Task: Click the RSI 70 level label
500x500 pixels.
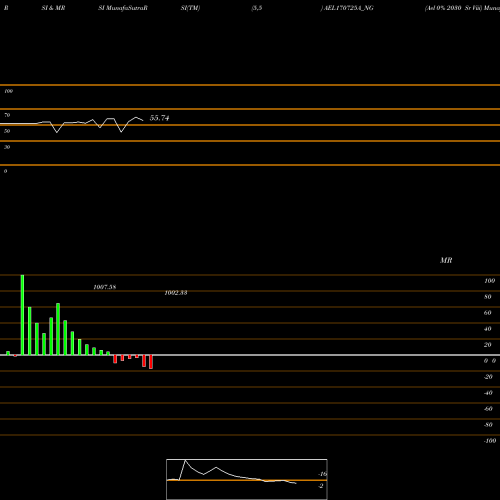Action: point(7,115)
